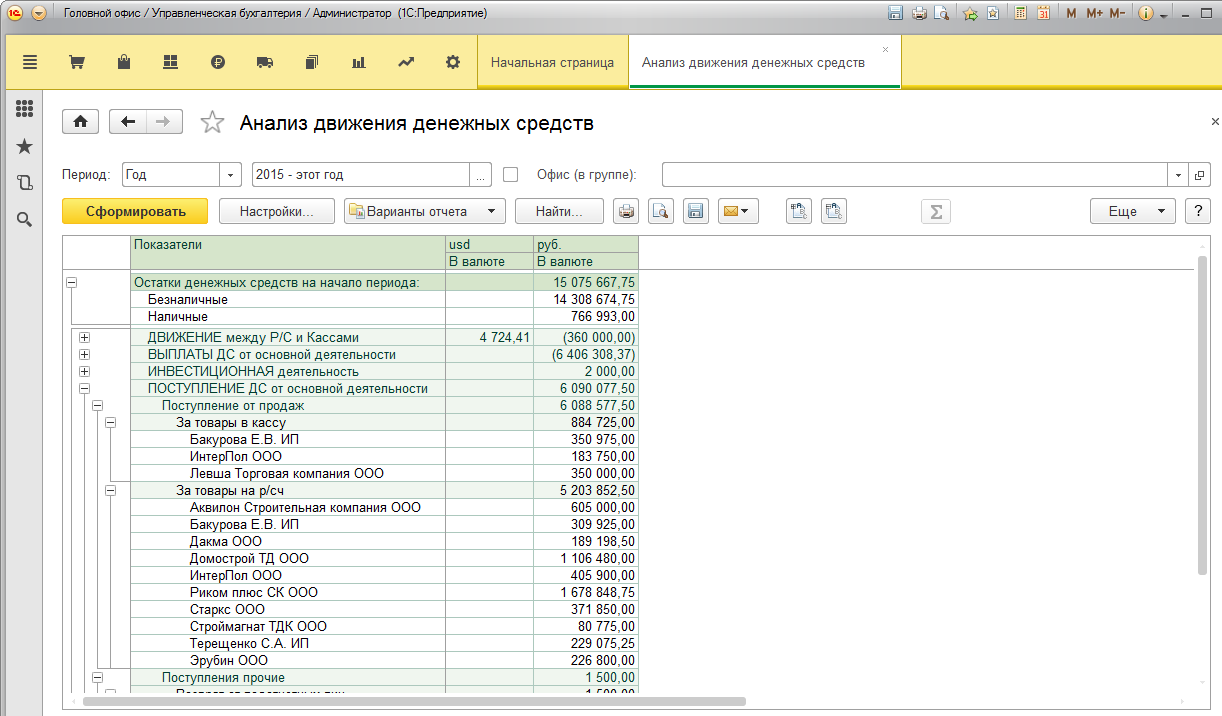
Task: Click the ellipsis to choose the period
Action: (481, 174)
